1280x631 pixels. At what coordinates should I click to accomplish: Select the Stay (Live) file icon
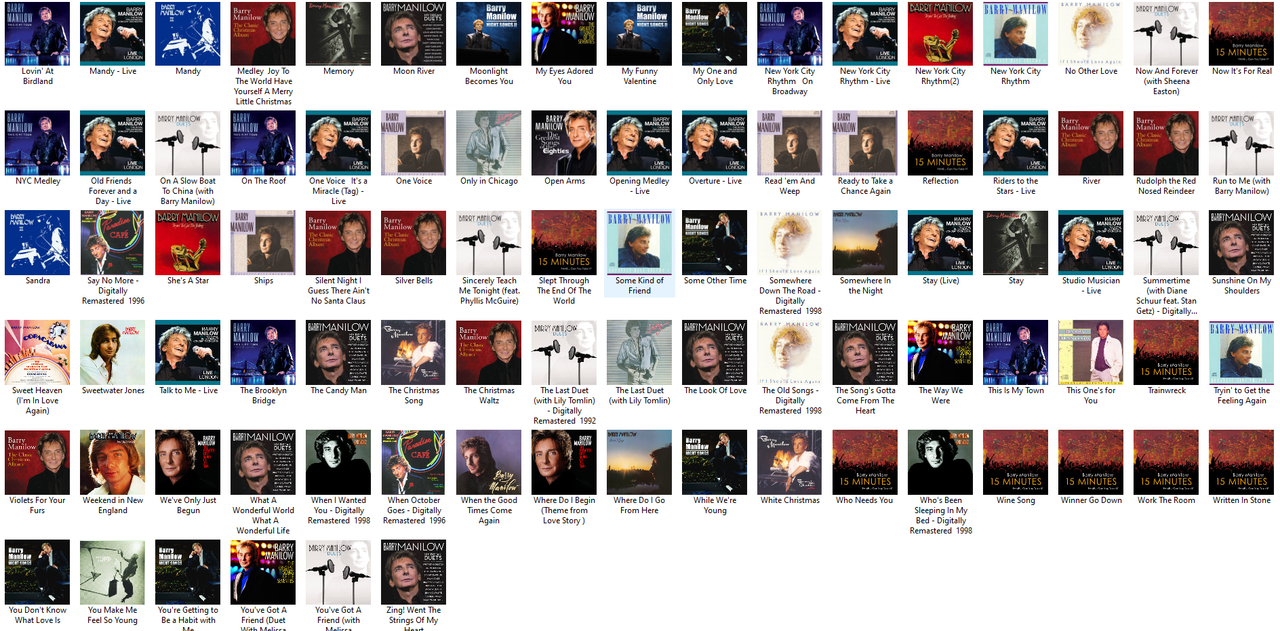point(940,243)
